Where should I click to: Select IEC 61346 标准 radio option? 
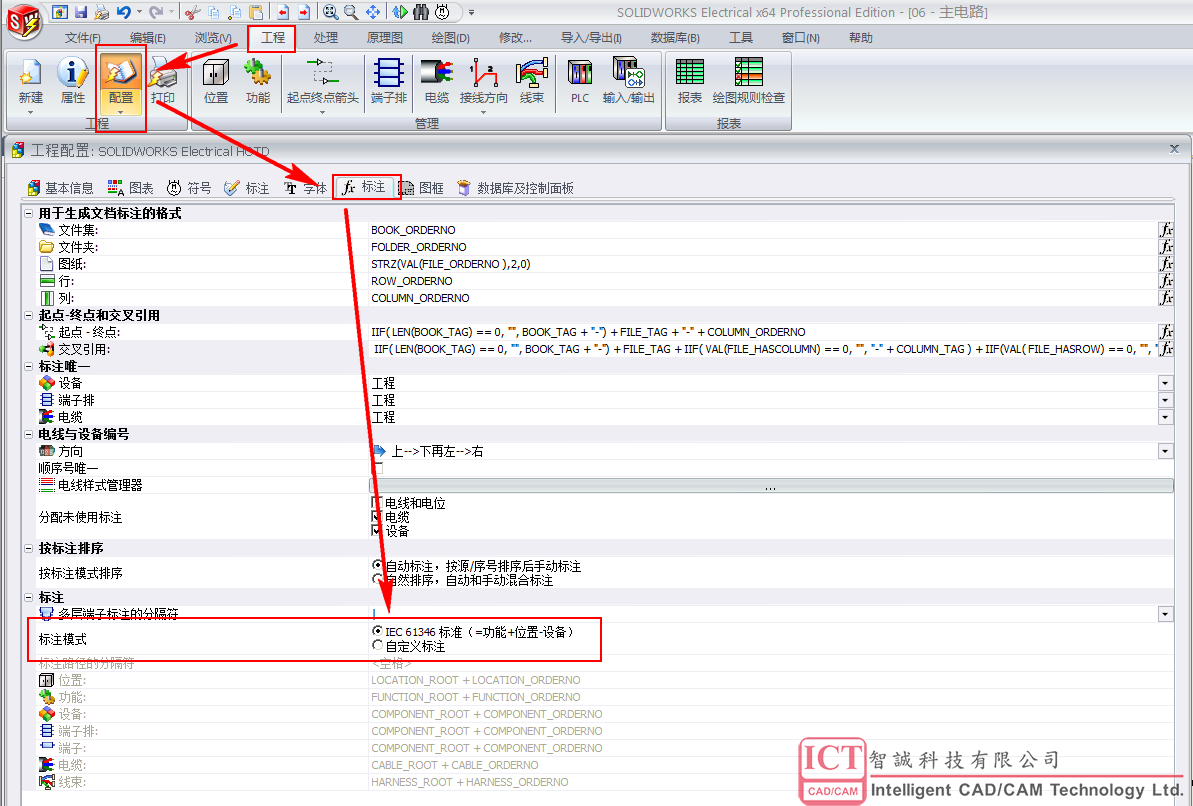point(377,631)
